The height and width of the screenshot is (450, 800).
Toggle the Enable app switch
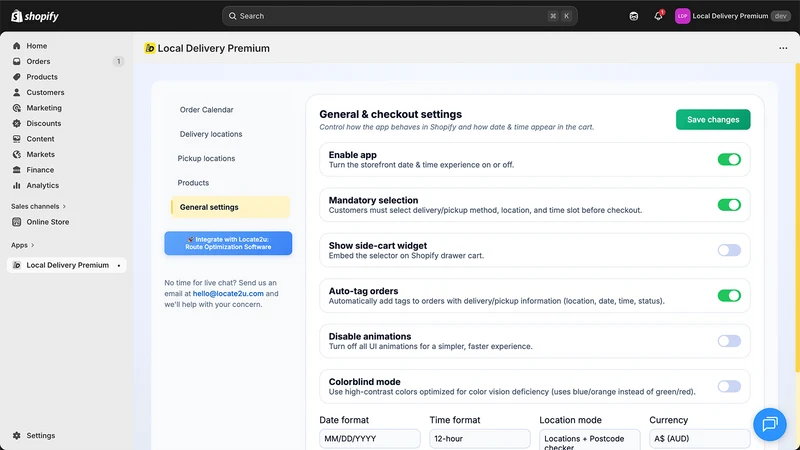coord(729,160)
